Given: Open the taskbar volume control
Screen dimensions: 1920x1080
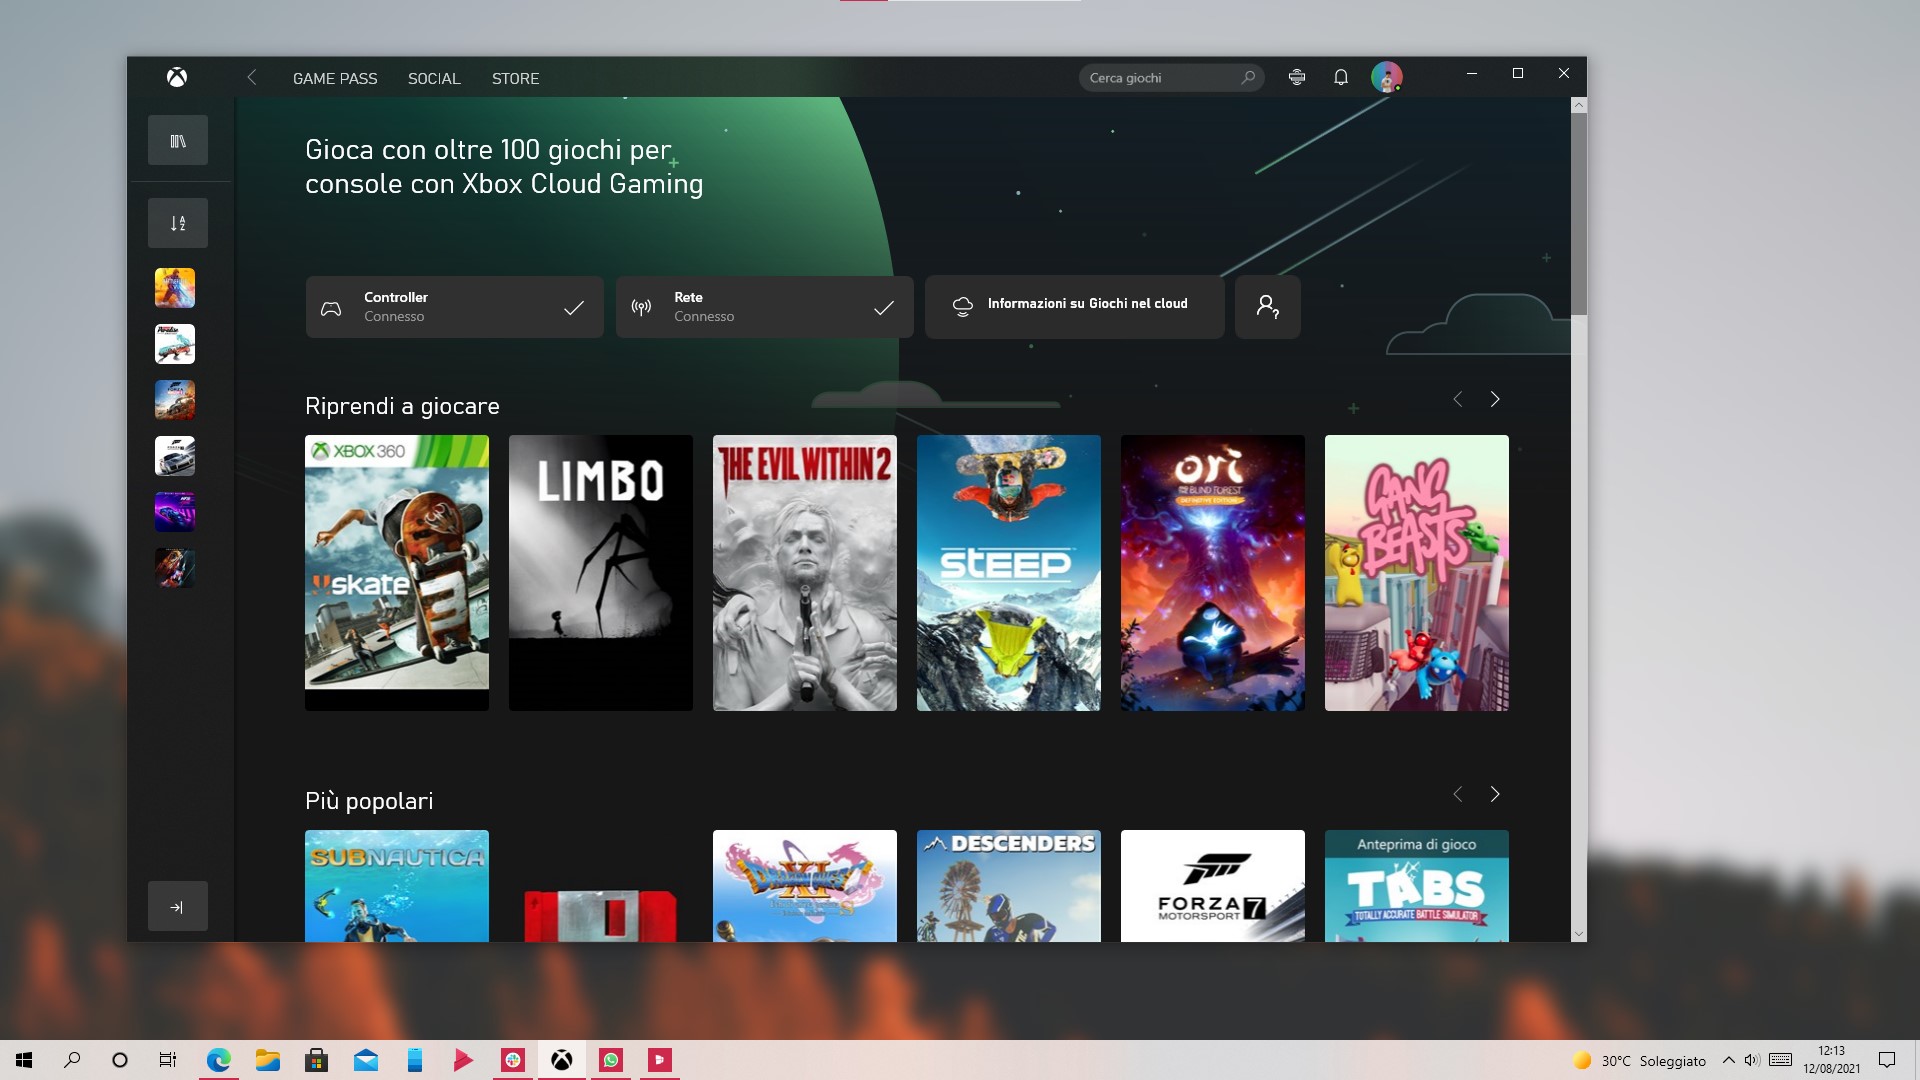Looking at the screenshot, I should pos(1752,1060).
